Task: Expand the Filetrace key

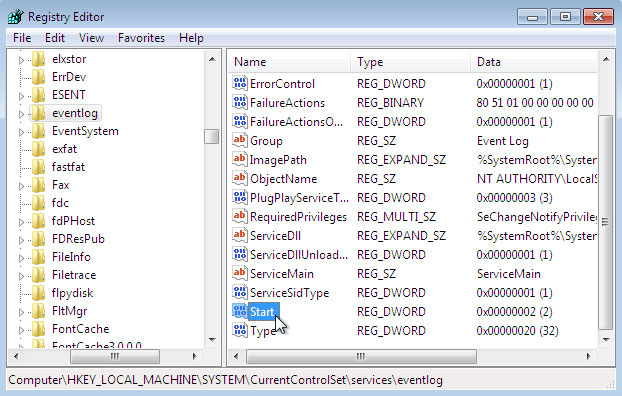Action: (x=21, y=276)
